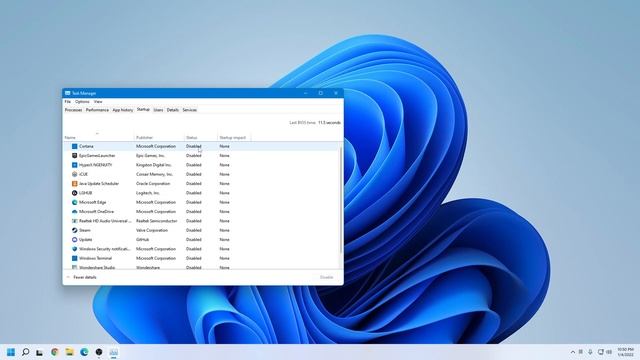Select the 'EpicGamesLauncher' row name

[x=97, y=156]
